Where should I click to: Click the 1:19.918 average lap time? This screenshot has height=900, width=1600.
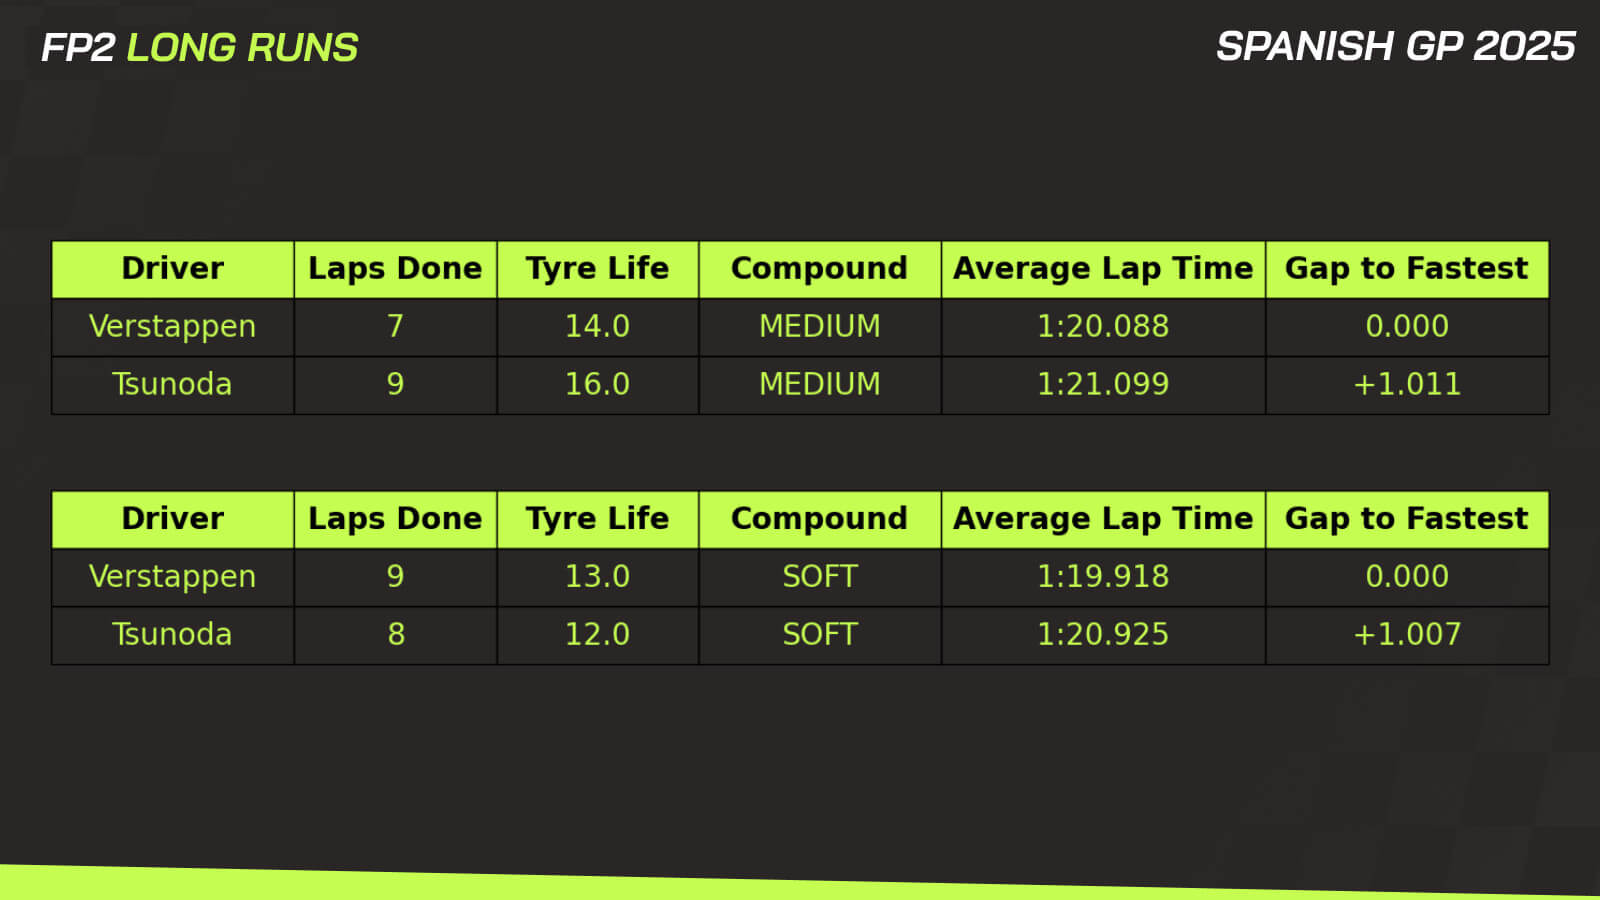pos(1102,577)
